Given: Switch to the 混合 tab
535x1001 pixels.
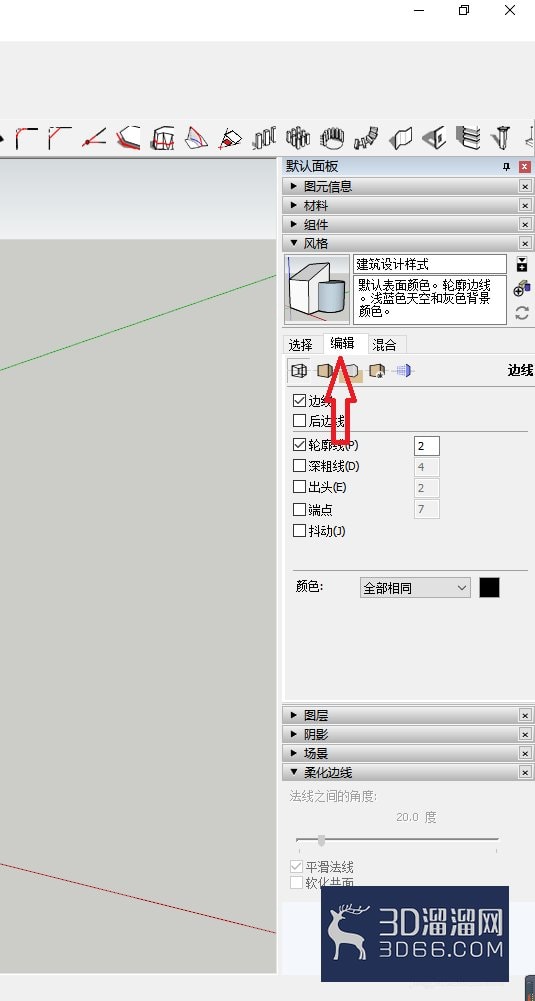Looking at the screenshot, I should 384,345.
